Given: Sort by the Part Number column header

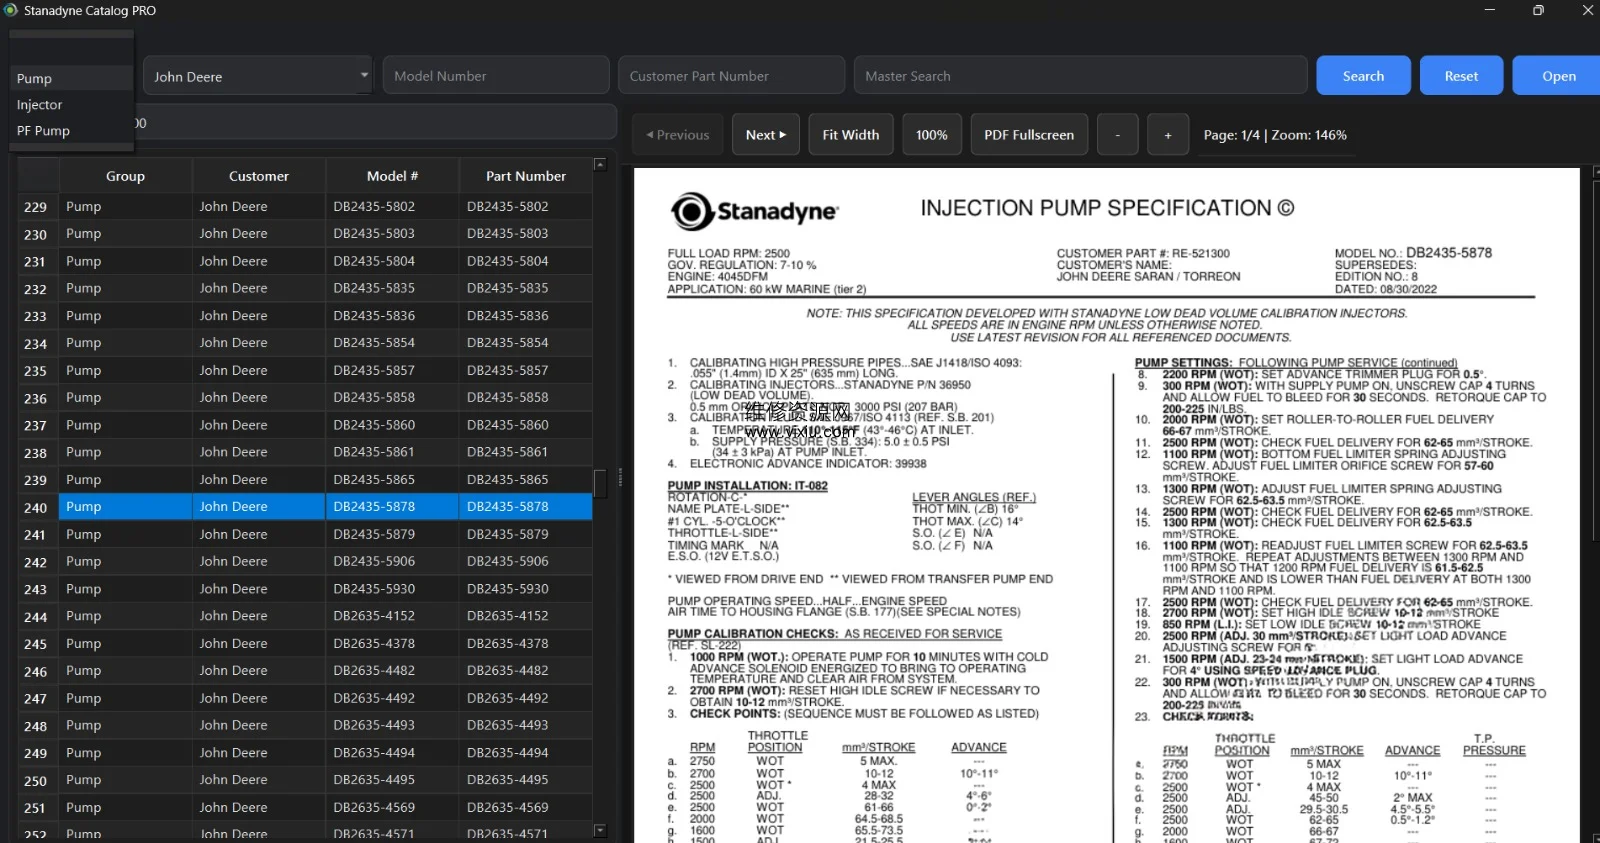Looking at the screenshot, I should pos(526,176).
